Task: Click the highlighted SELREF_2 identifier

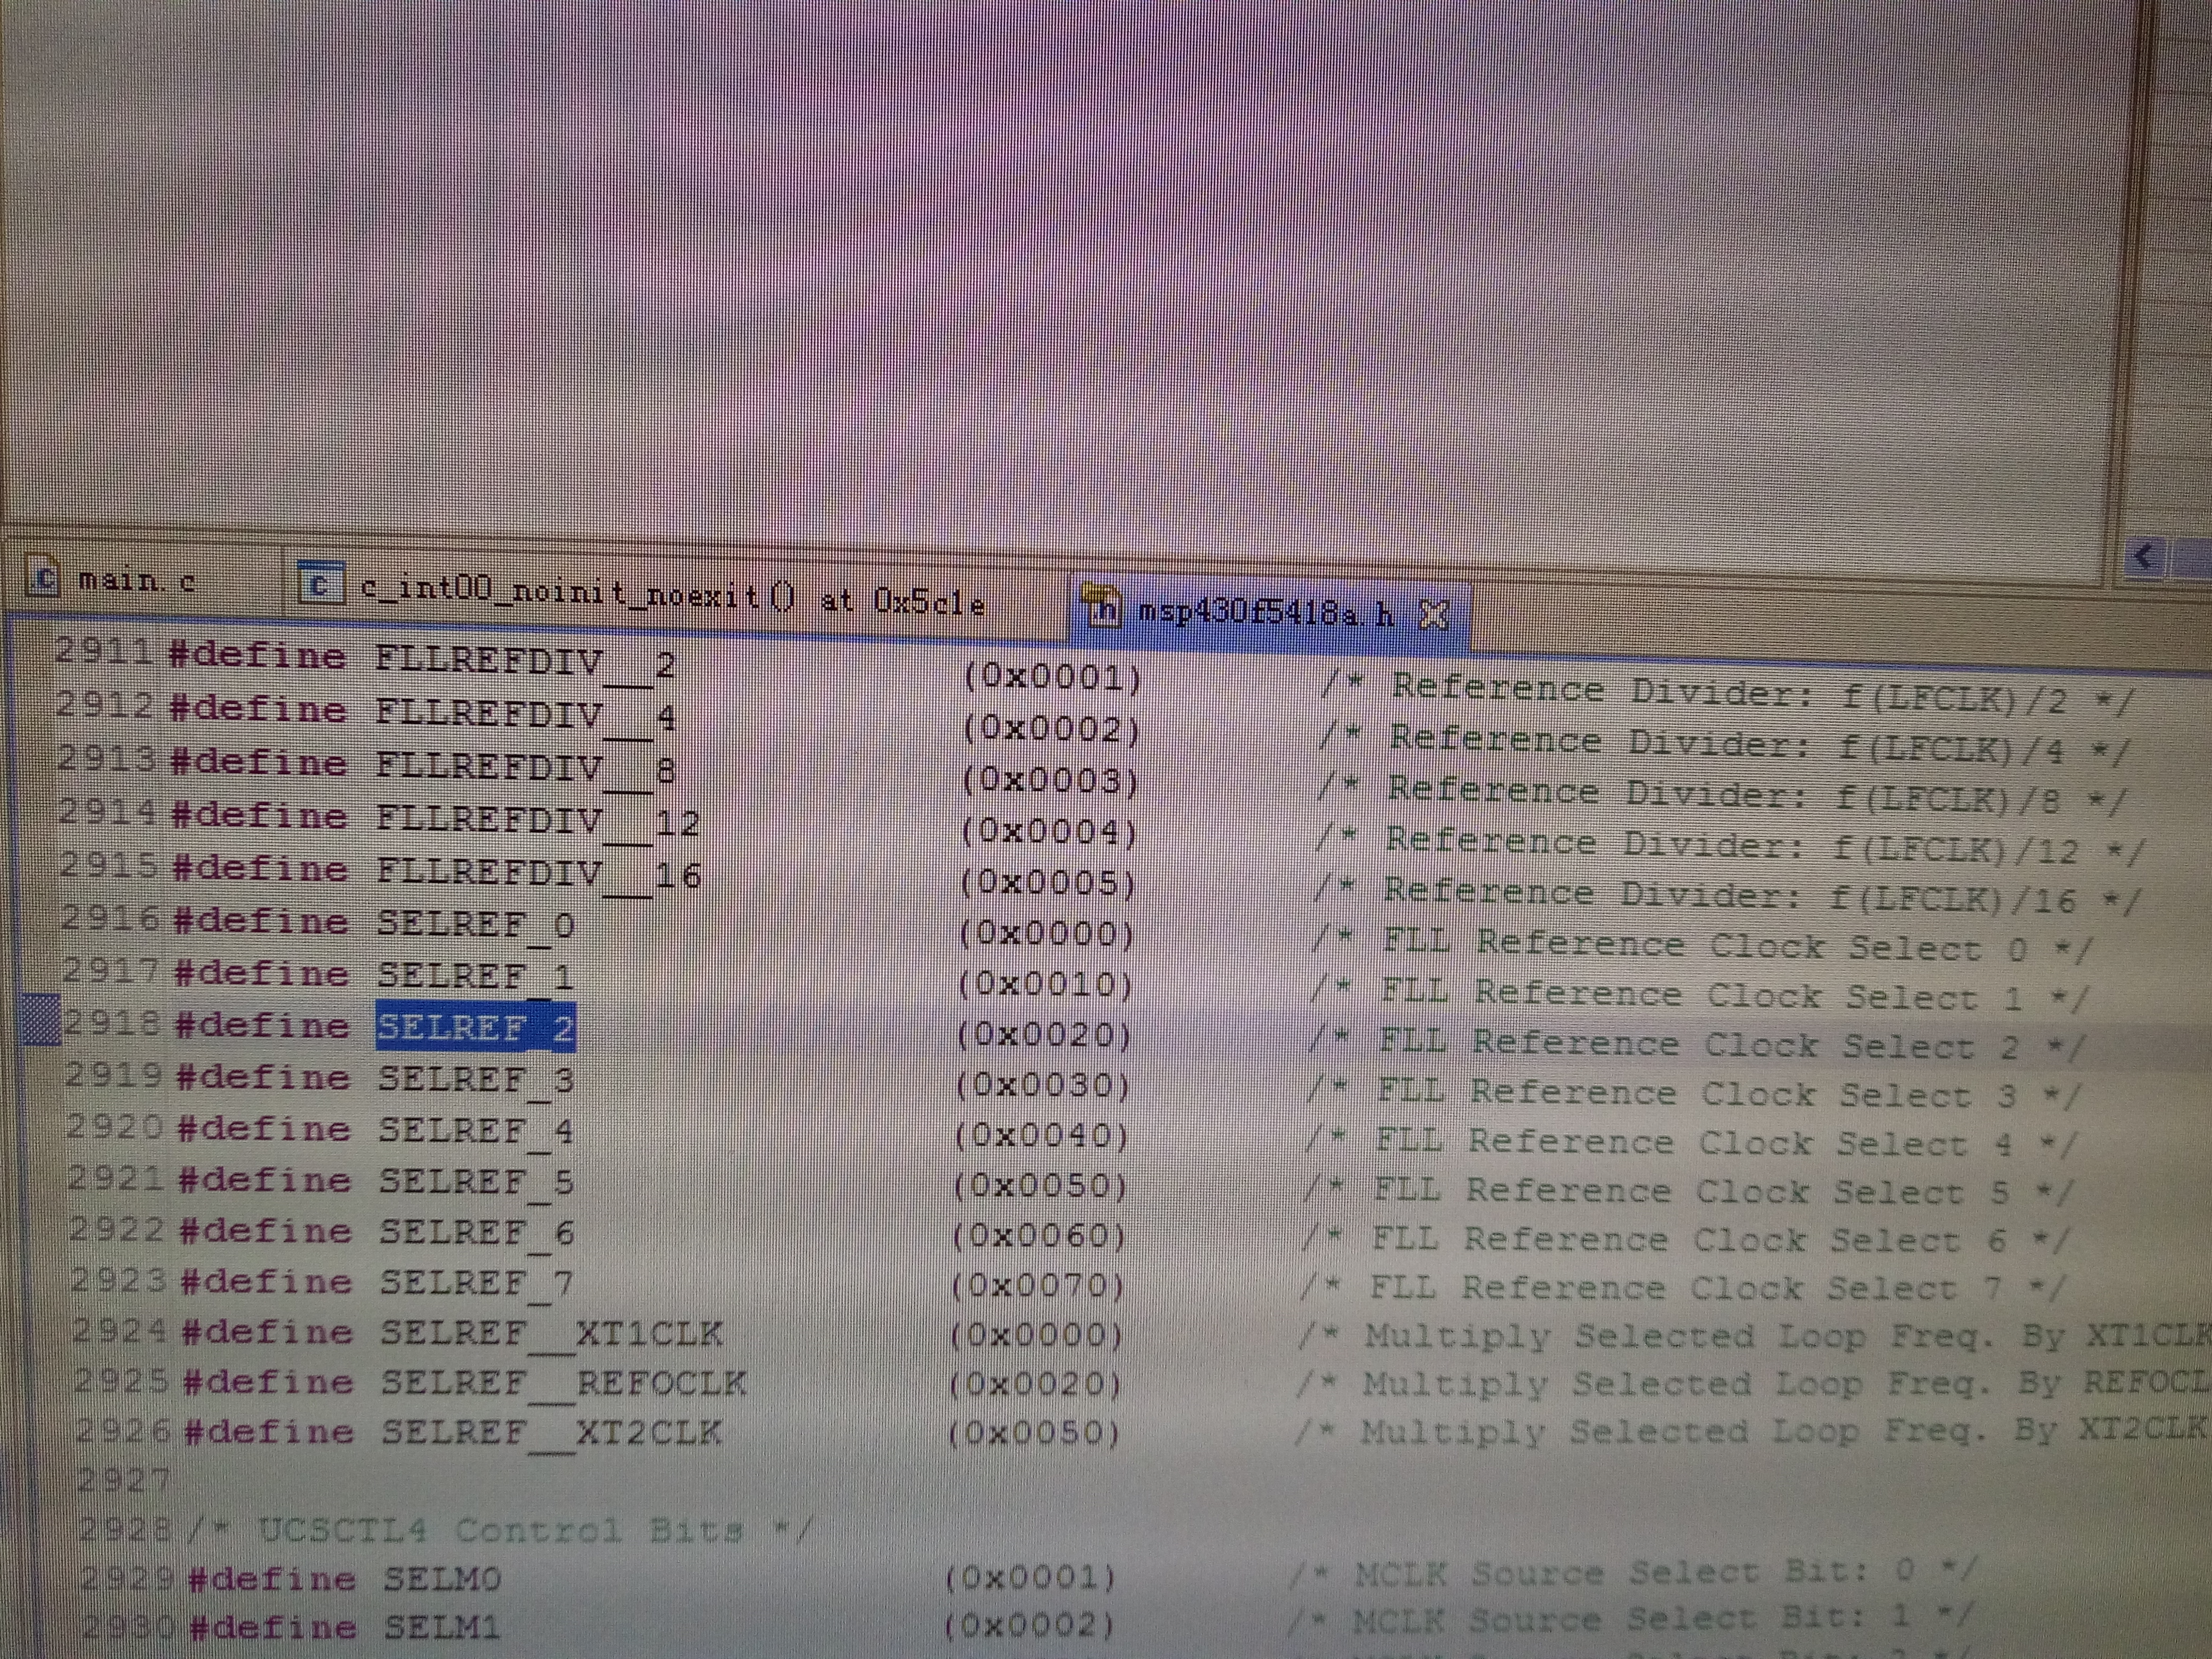Action: tap(475, 1026)
